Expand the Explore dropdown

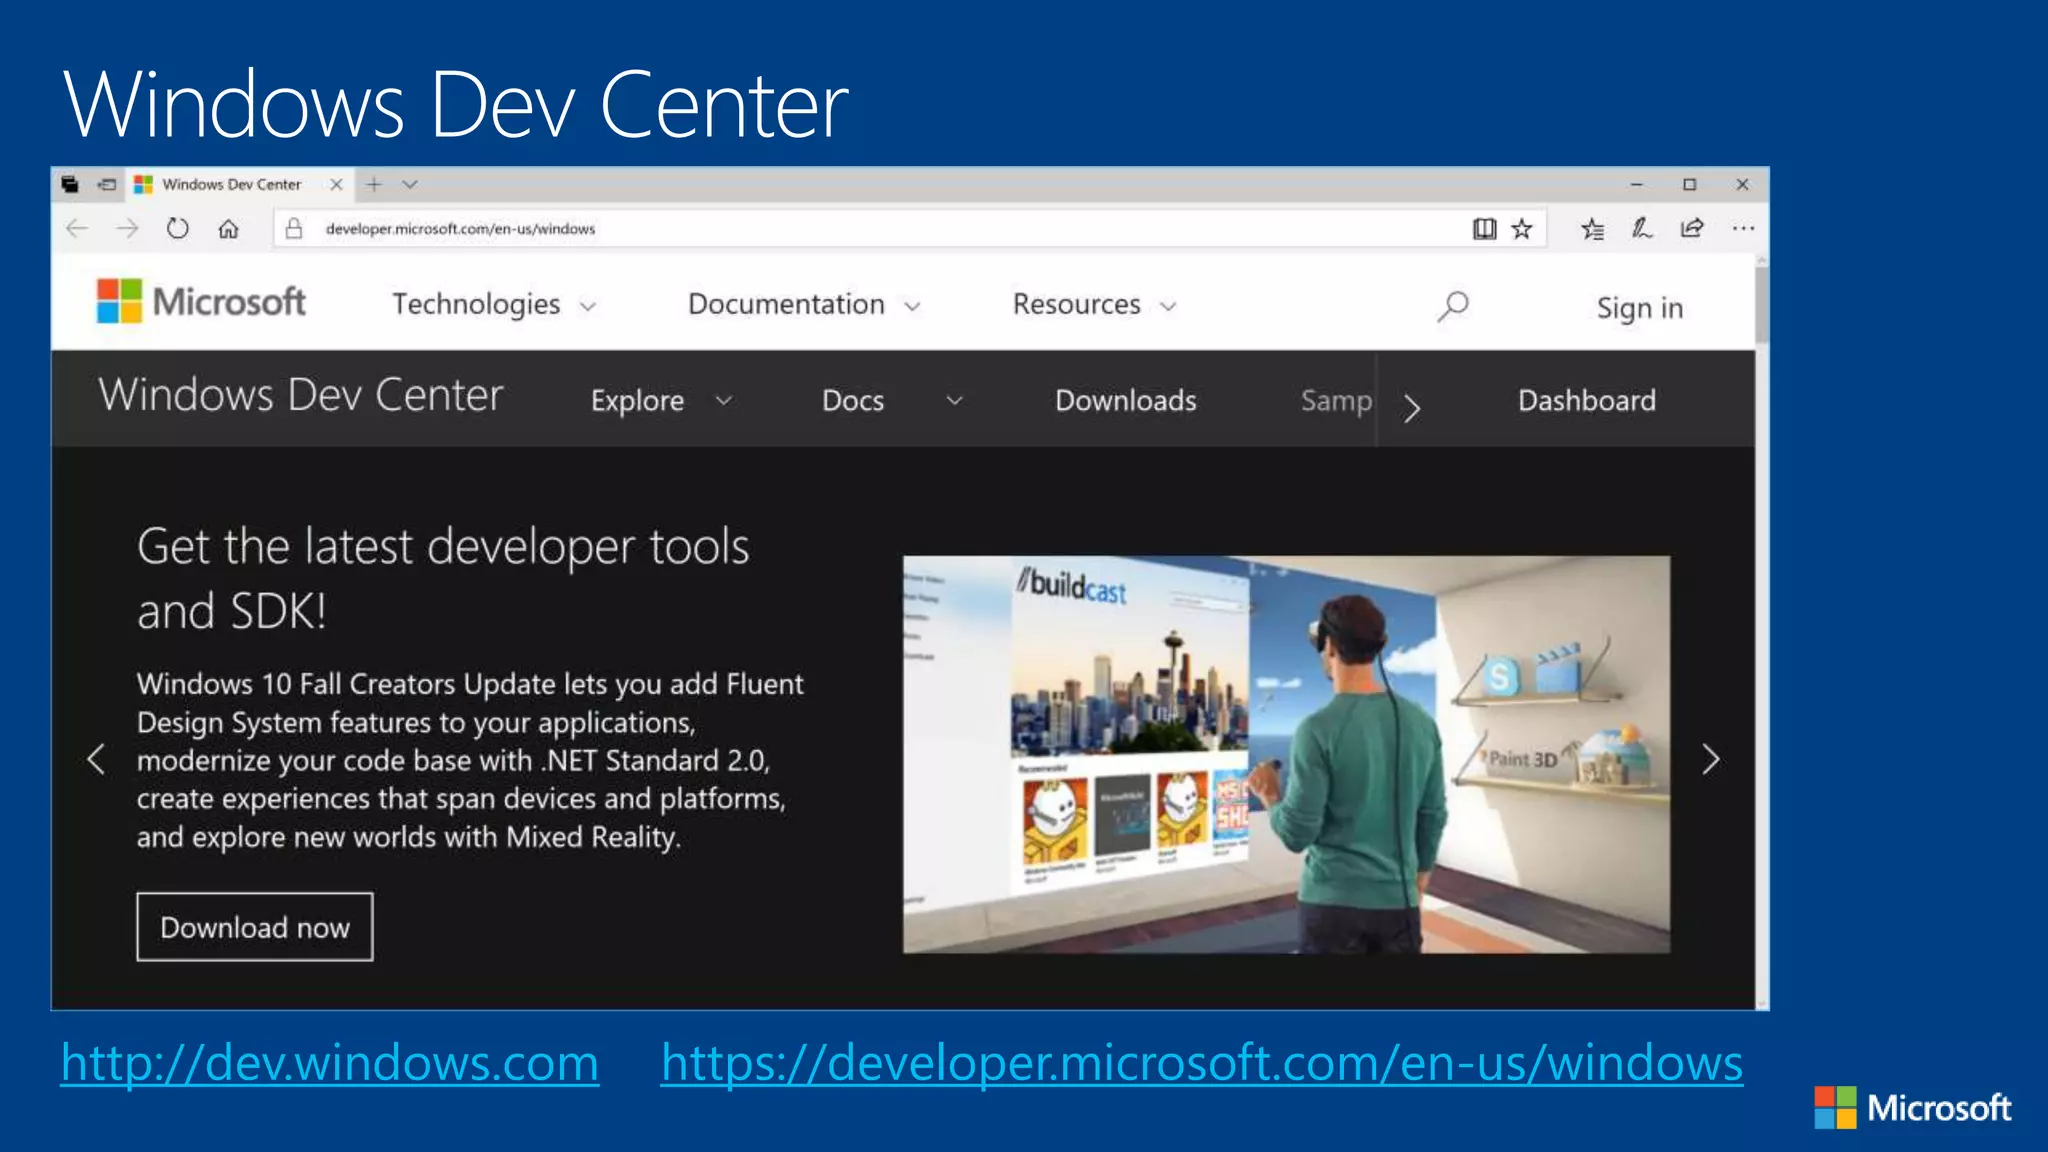pos(662,401)
